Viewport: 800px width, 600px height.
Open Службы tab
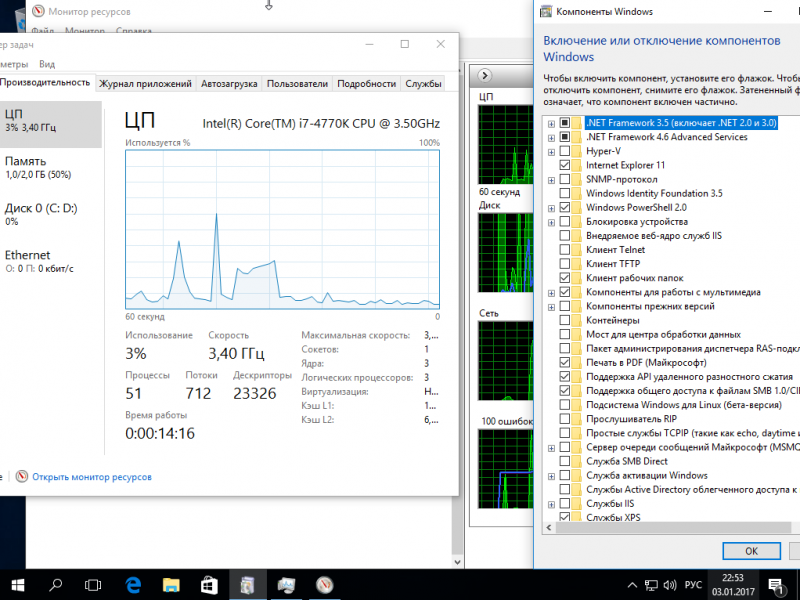(x=423, y=84)
